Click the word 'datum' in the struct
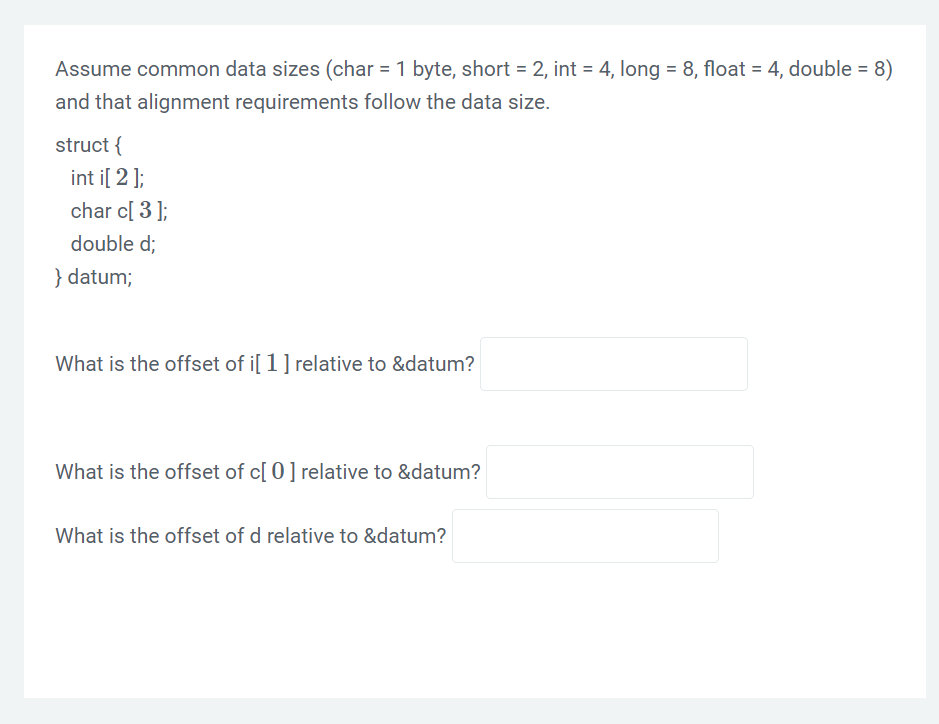The height and width of the screenshot is (724, 939). coord(98,277)
